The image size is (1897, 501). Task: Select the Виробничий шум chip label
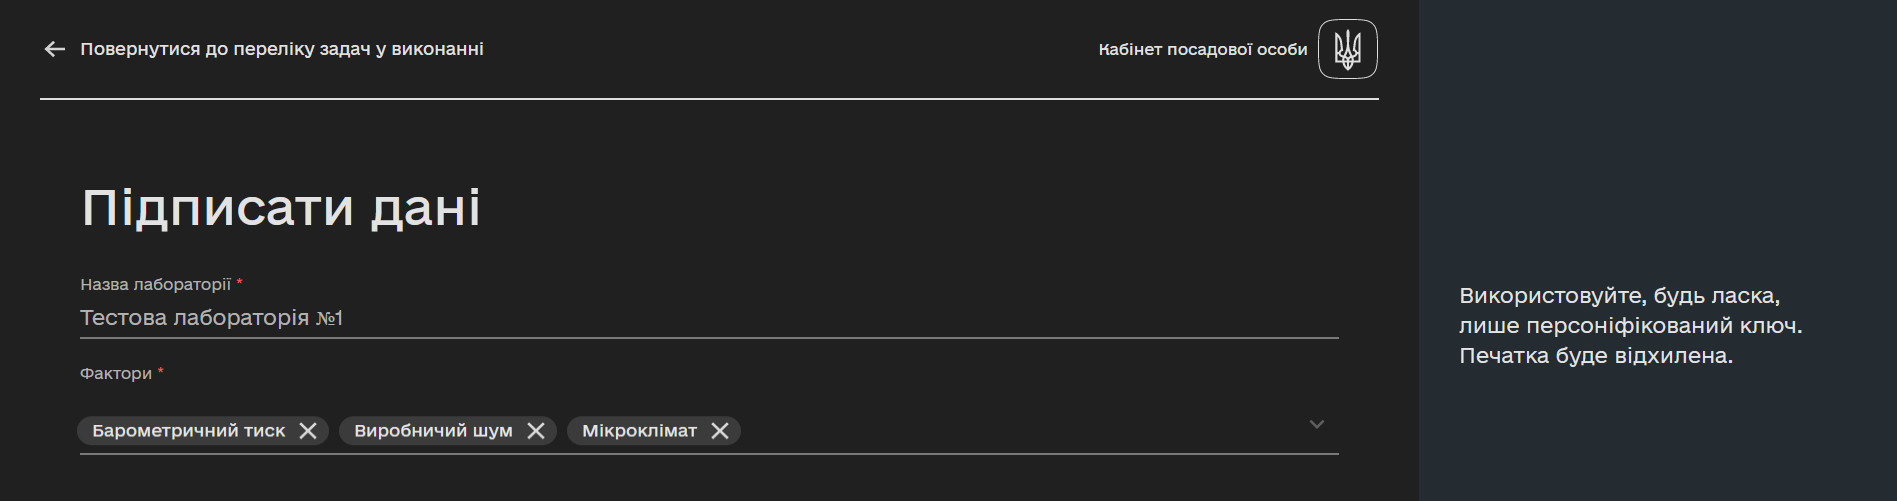433,431
